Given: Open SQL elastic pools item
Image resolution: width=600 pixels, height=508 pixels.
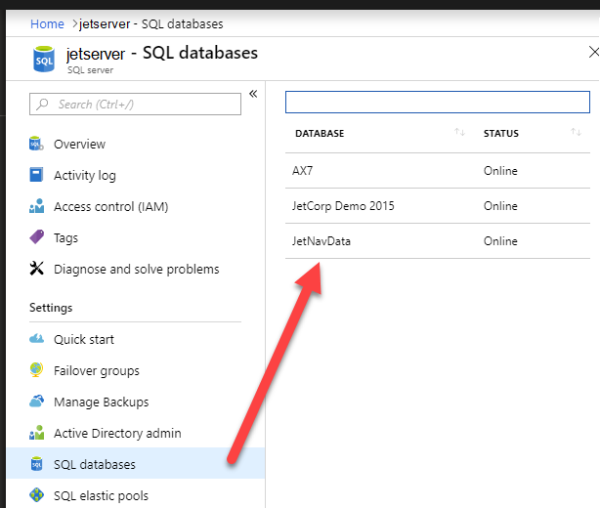Looking at the screenshot, I should click(101, 496).
